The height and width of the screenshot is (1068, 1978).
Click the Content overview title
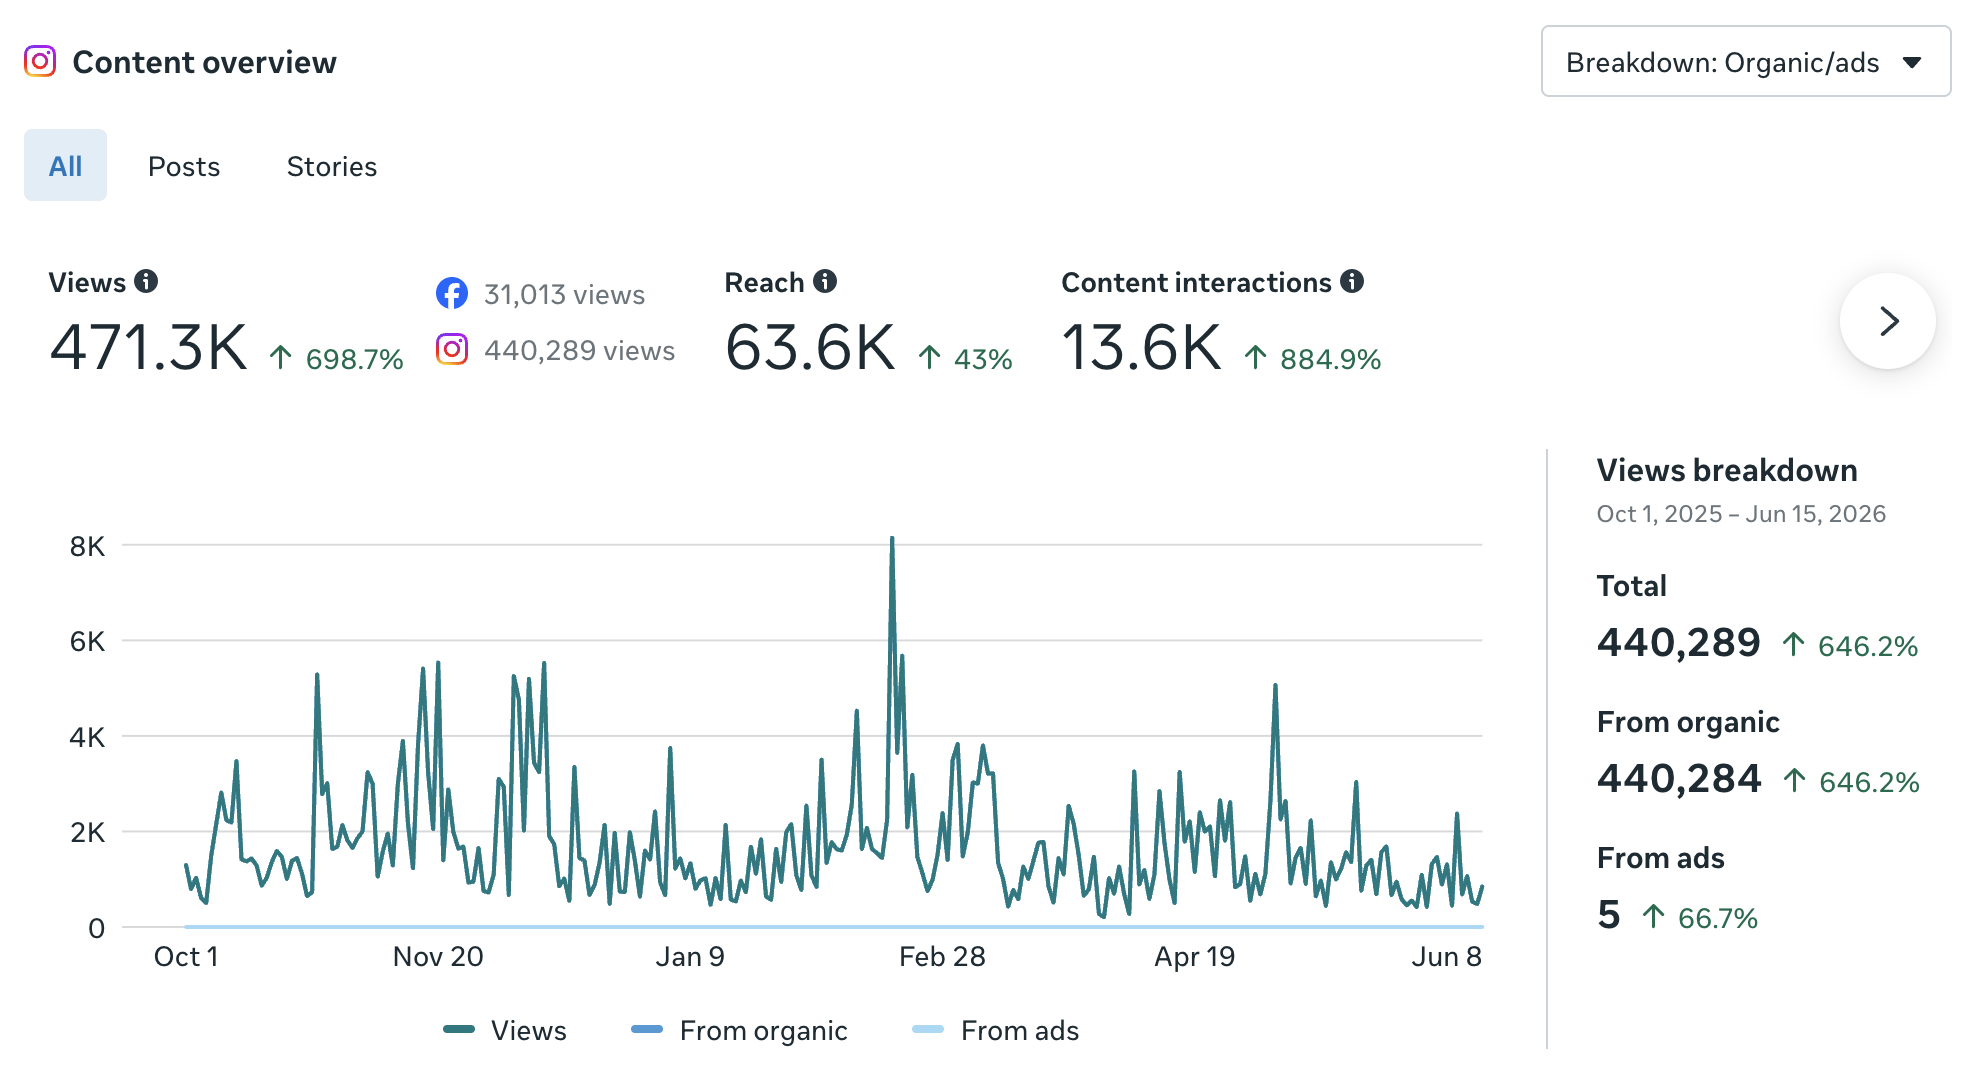(204, 62)
